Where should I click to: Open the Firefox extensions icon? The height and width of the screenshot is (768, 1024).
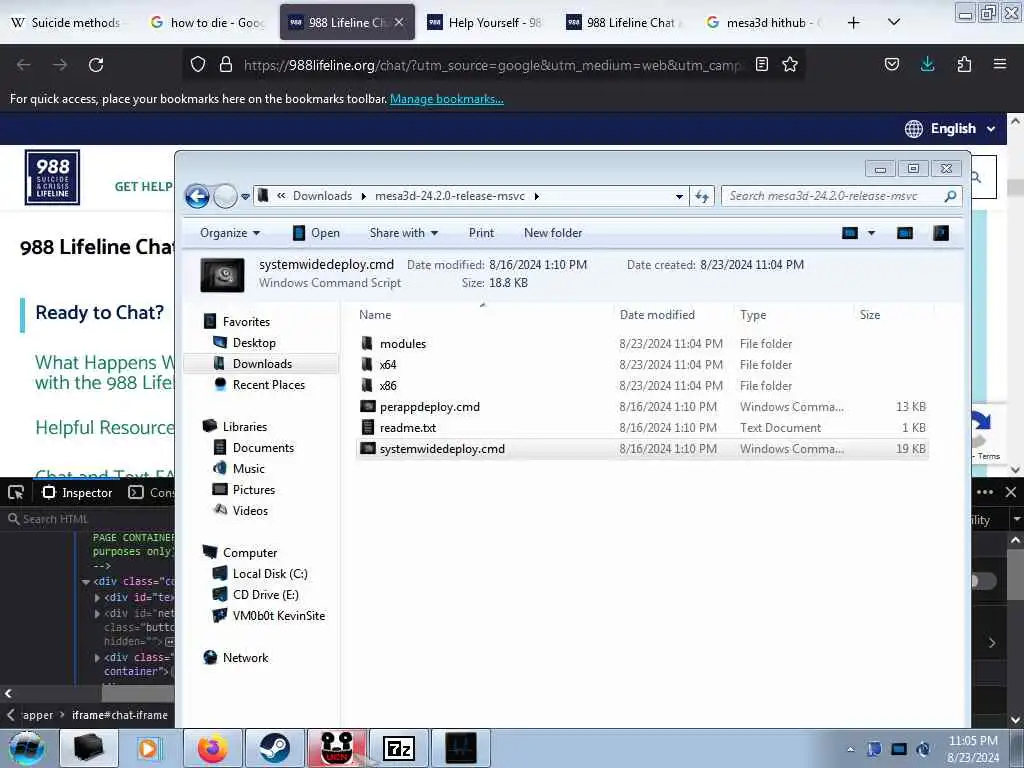964,64
